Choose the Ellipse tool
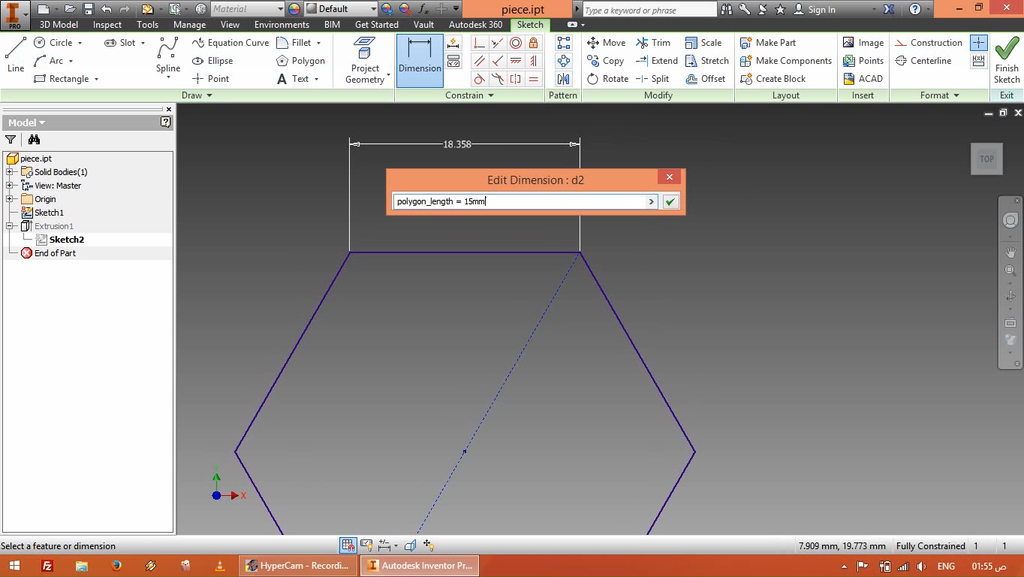The width and height of the screenshot is (1024, 577). click(x=213, y=61)
